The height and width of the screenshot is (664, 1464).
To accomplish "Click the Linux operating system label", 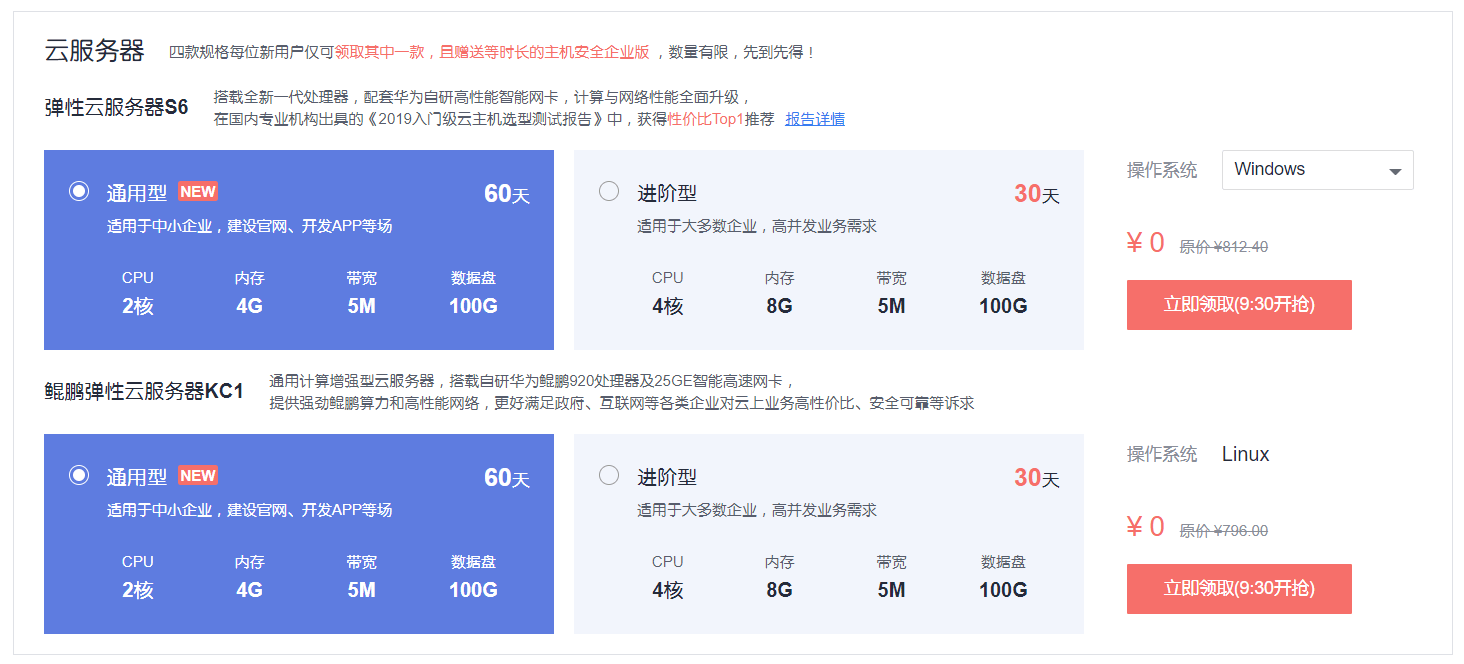I will [1245, 454].
